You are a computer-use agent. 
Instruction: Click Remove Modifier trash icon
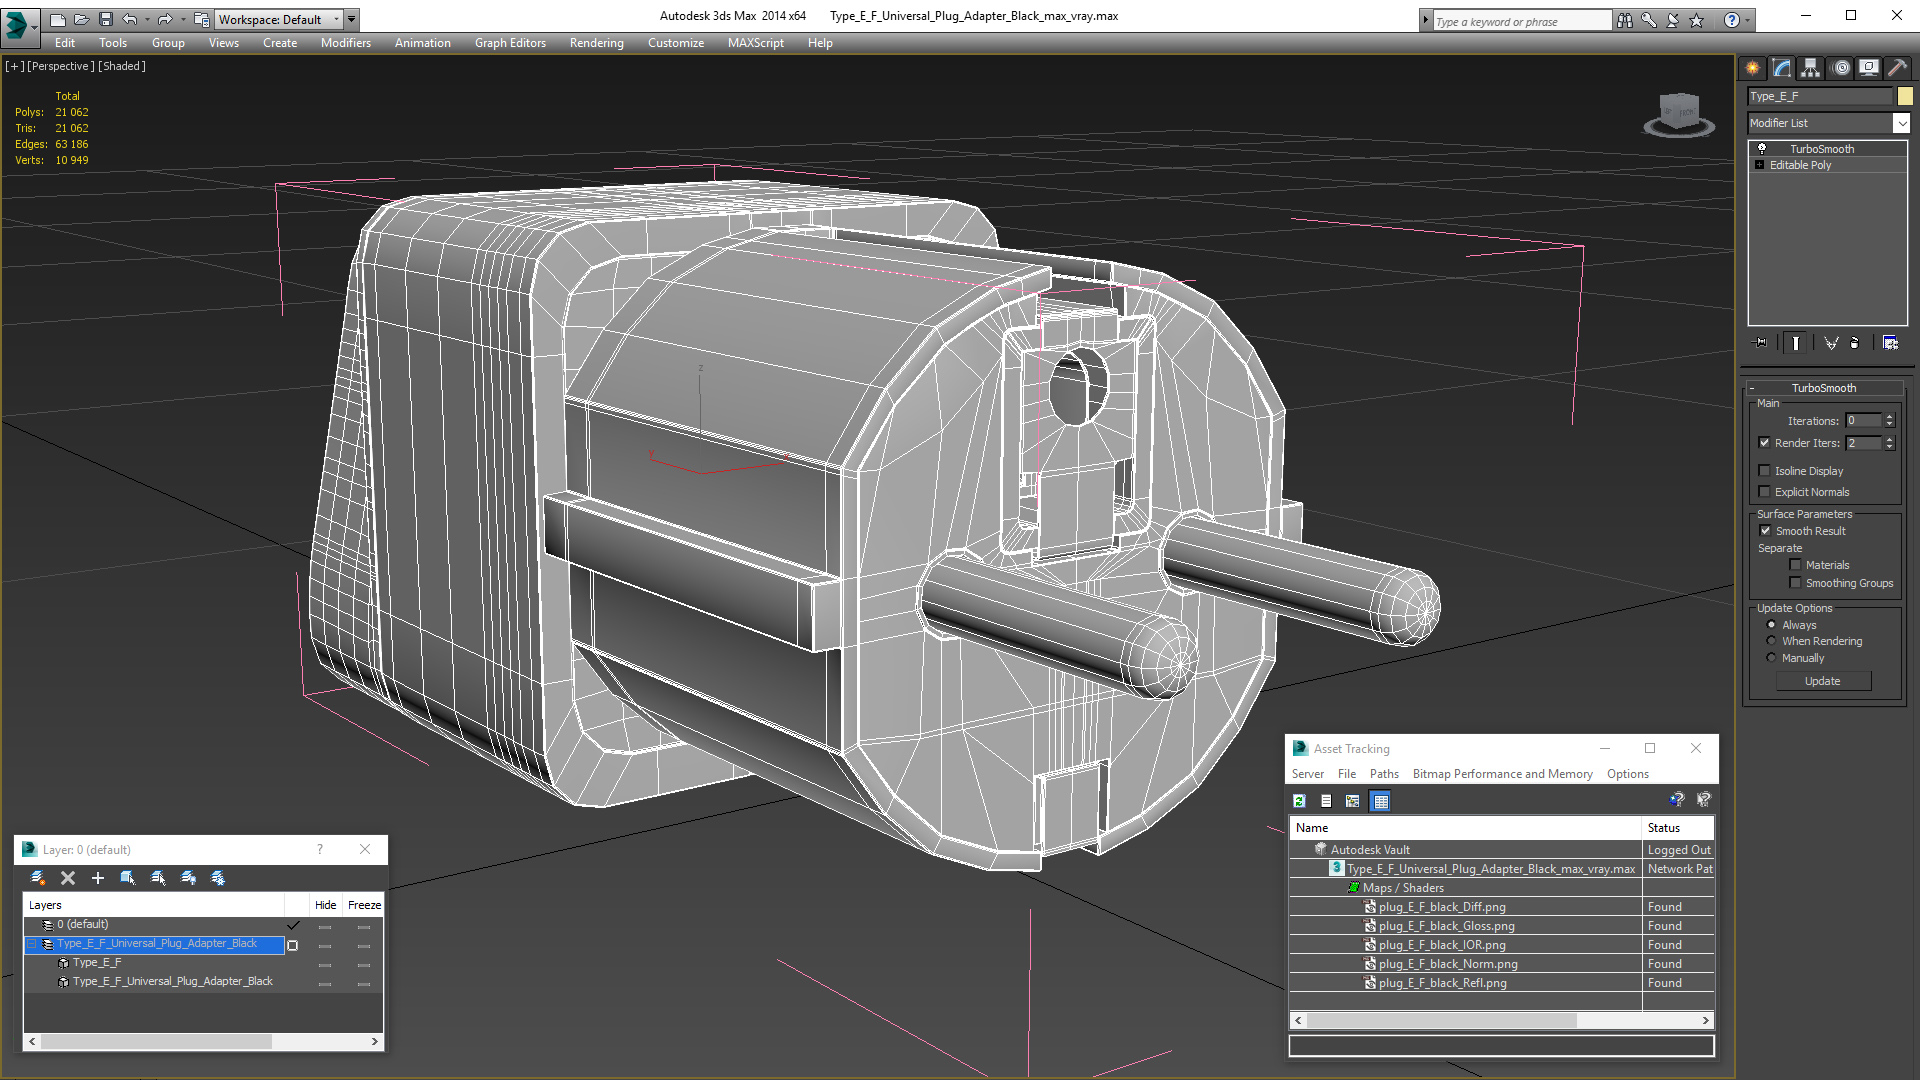point(1855,343)
